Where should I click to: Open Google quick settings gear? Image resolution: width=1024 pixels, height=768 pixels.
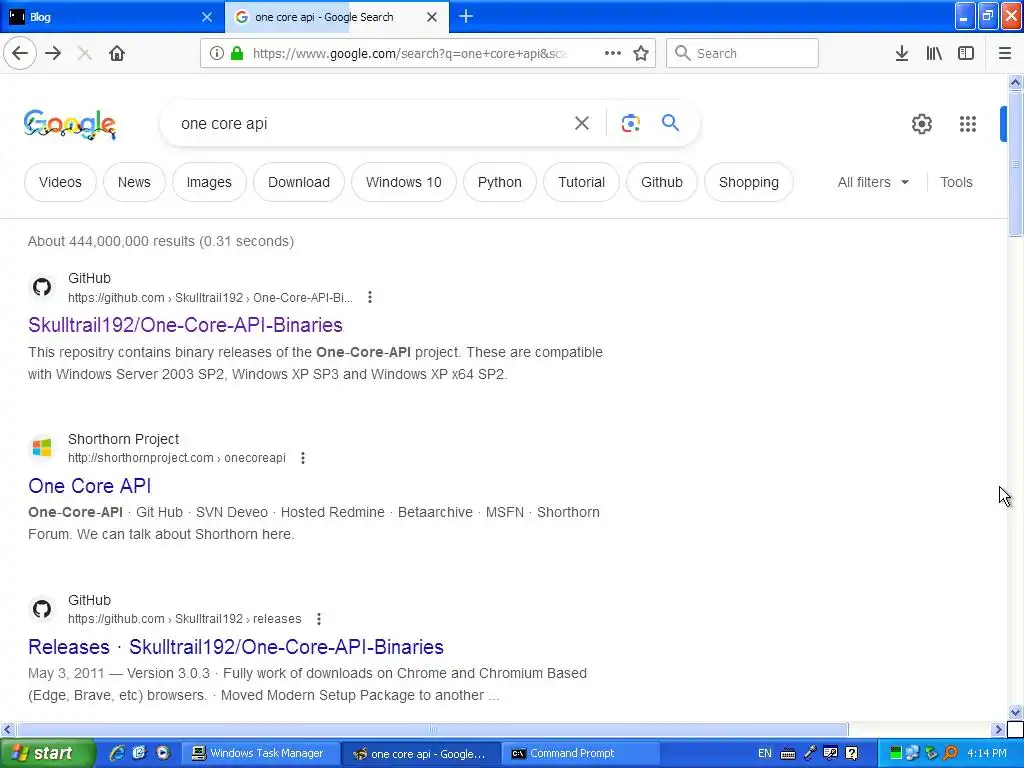(921, 123)
